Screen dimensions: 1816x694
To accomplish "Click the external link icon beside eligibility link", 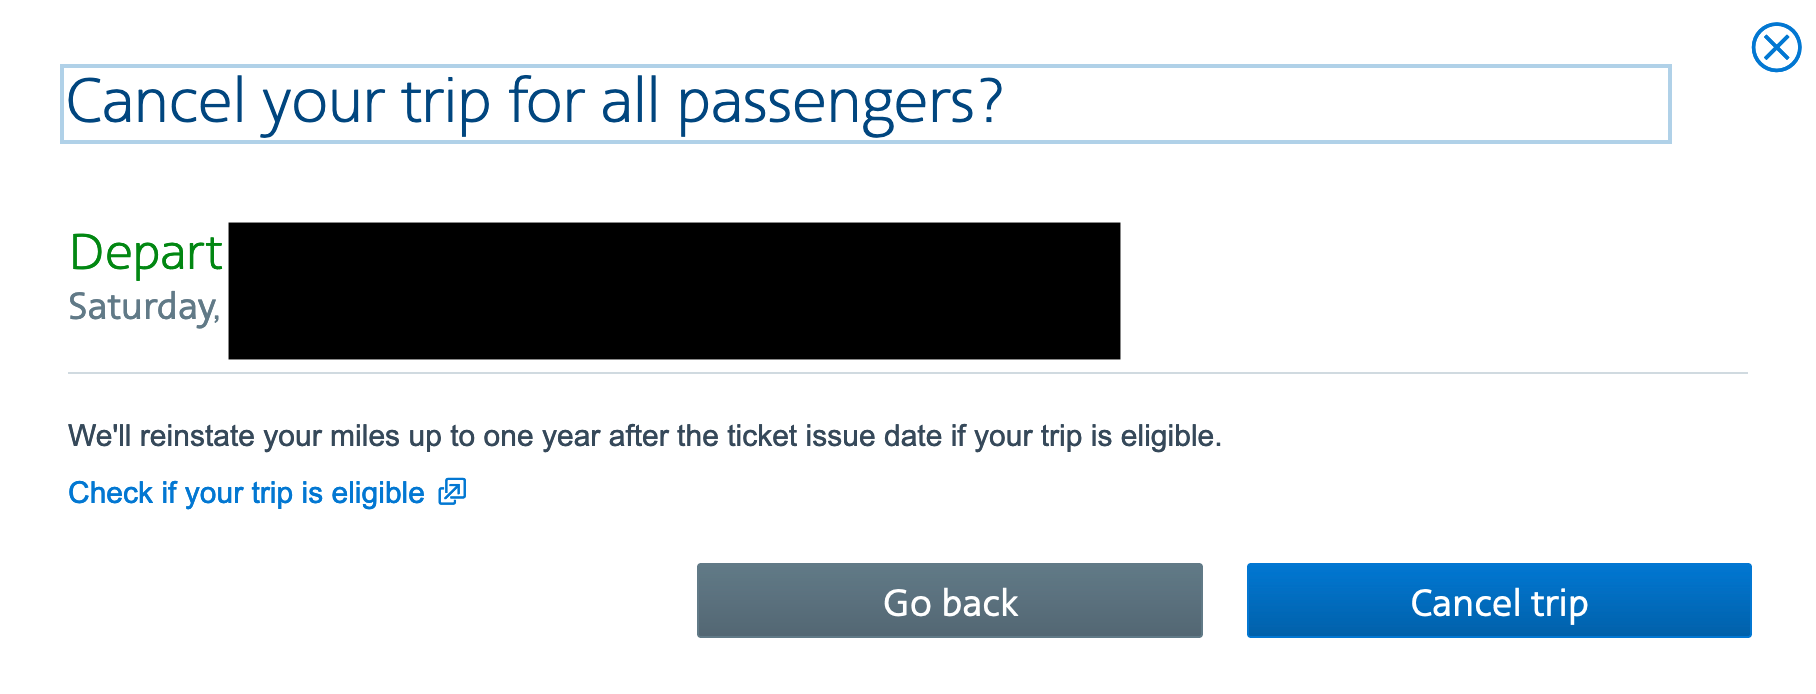I will point(452,491).
